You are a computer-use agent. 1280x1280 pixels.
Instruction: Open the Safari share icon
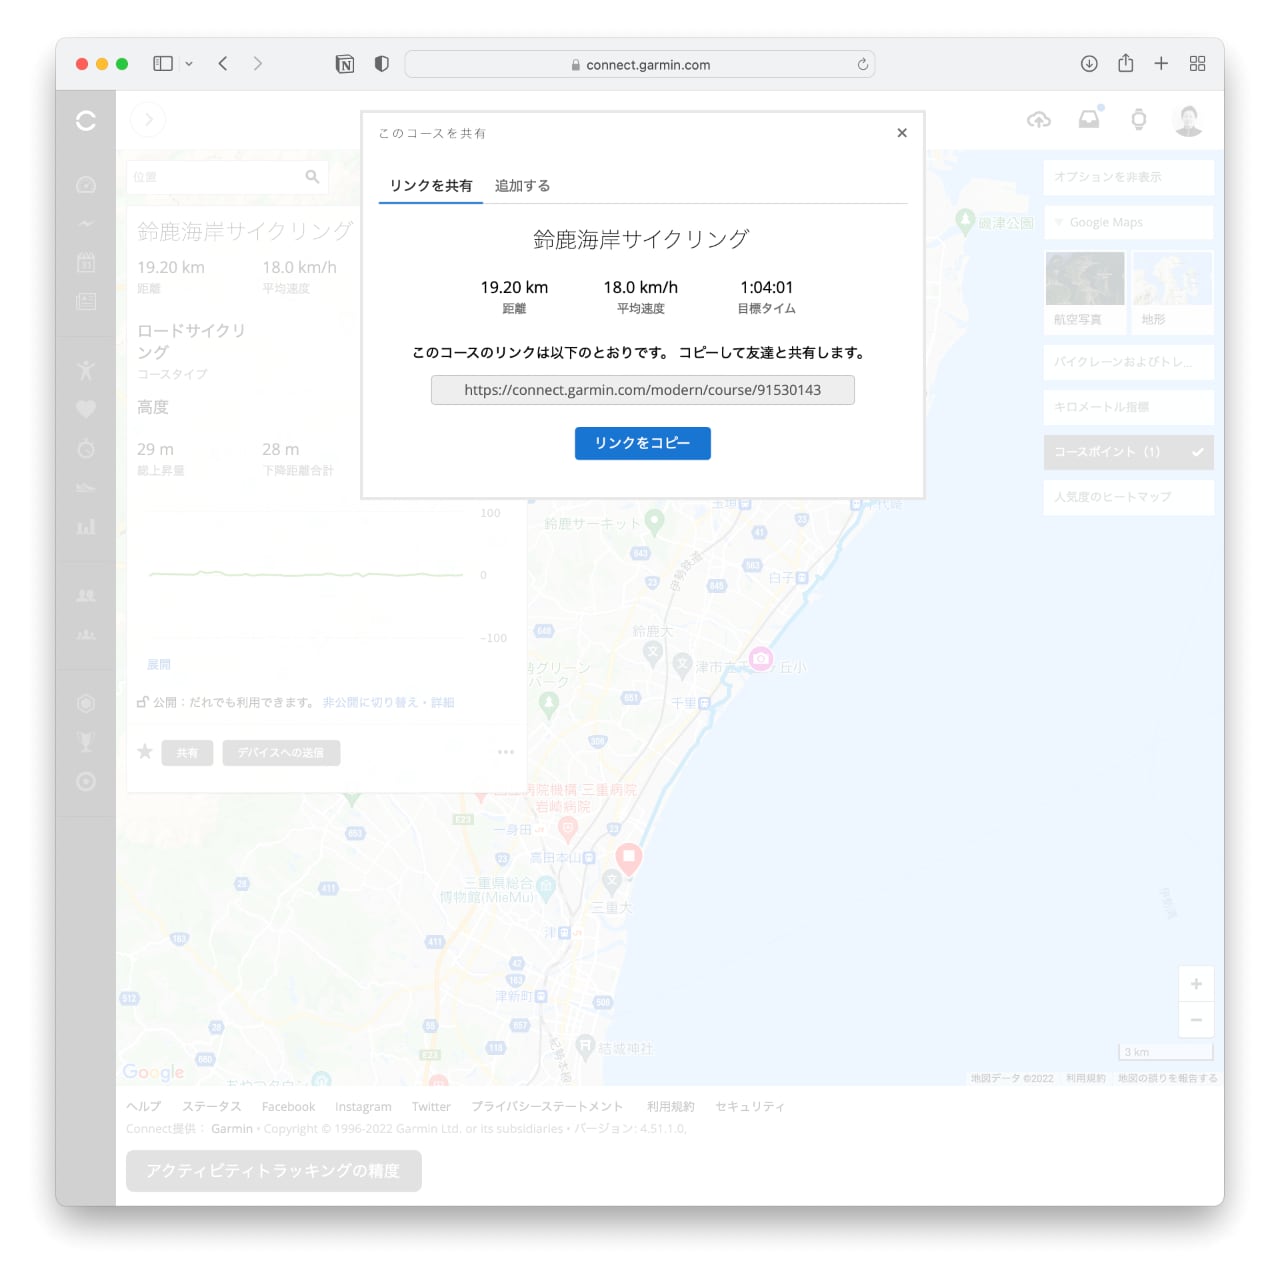[x=1125, y=64]
